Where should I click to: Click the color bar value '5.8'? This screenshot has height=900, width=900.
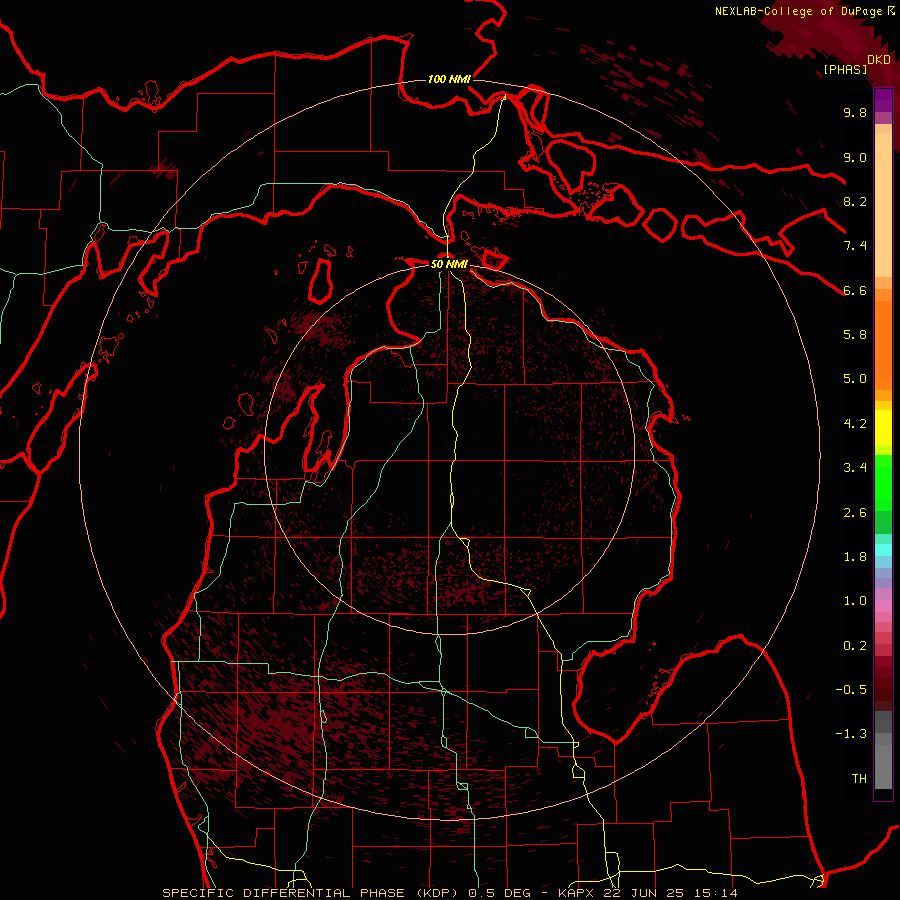[x=855, y=335]
